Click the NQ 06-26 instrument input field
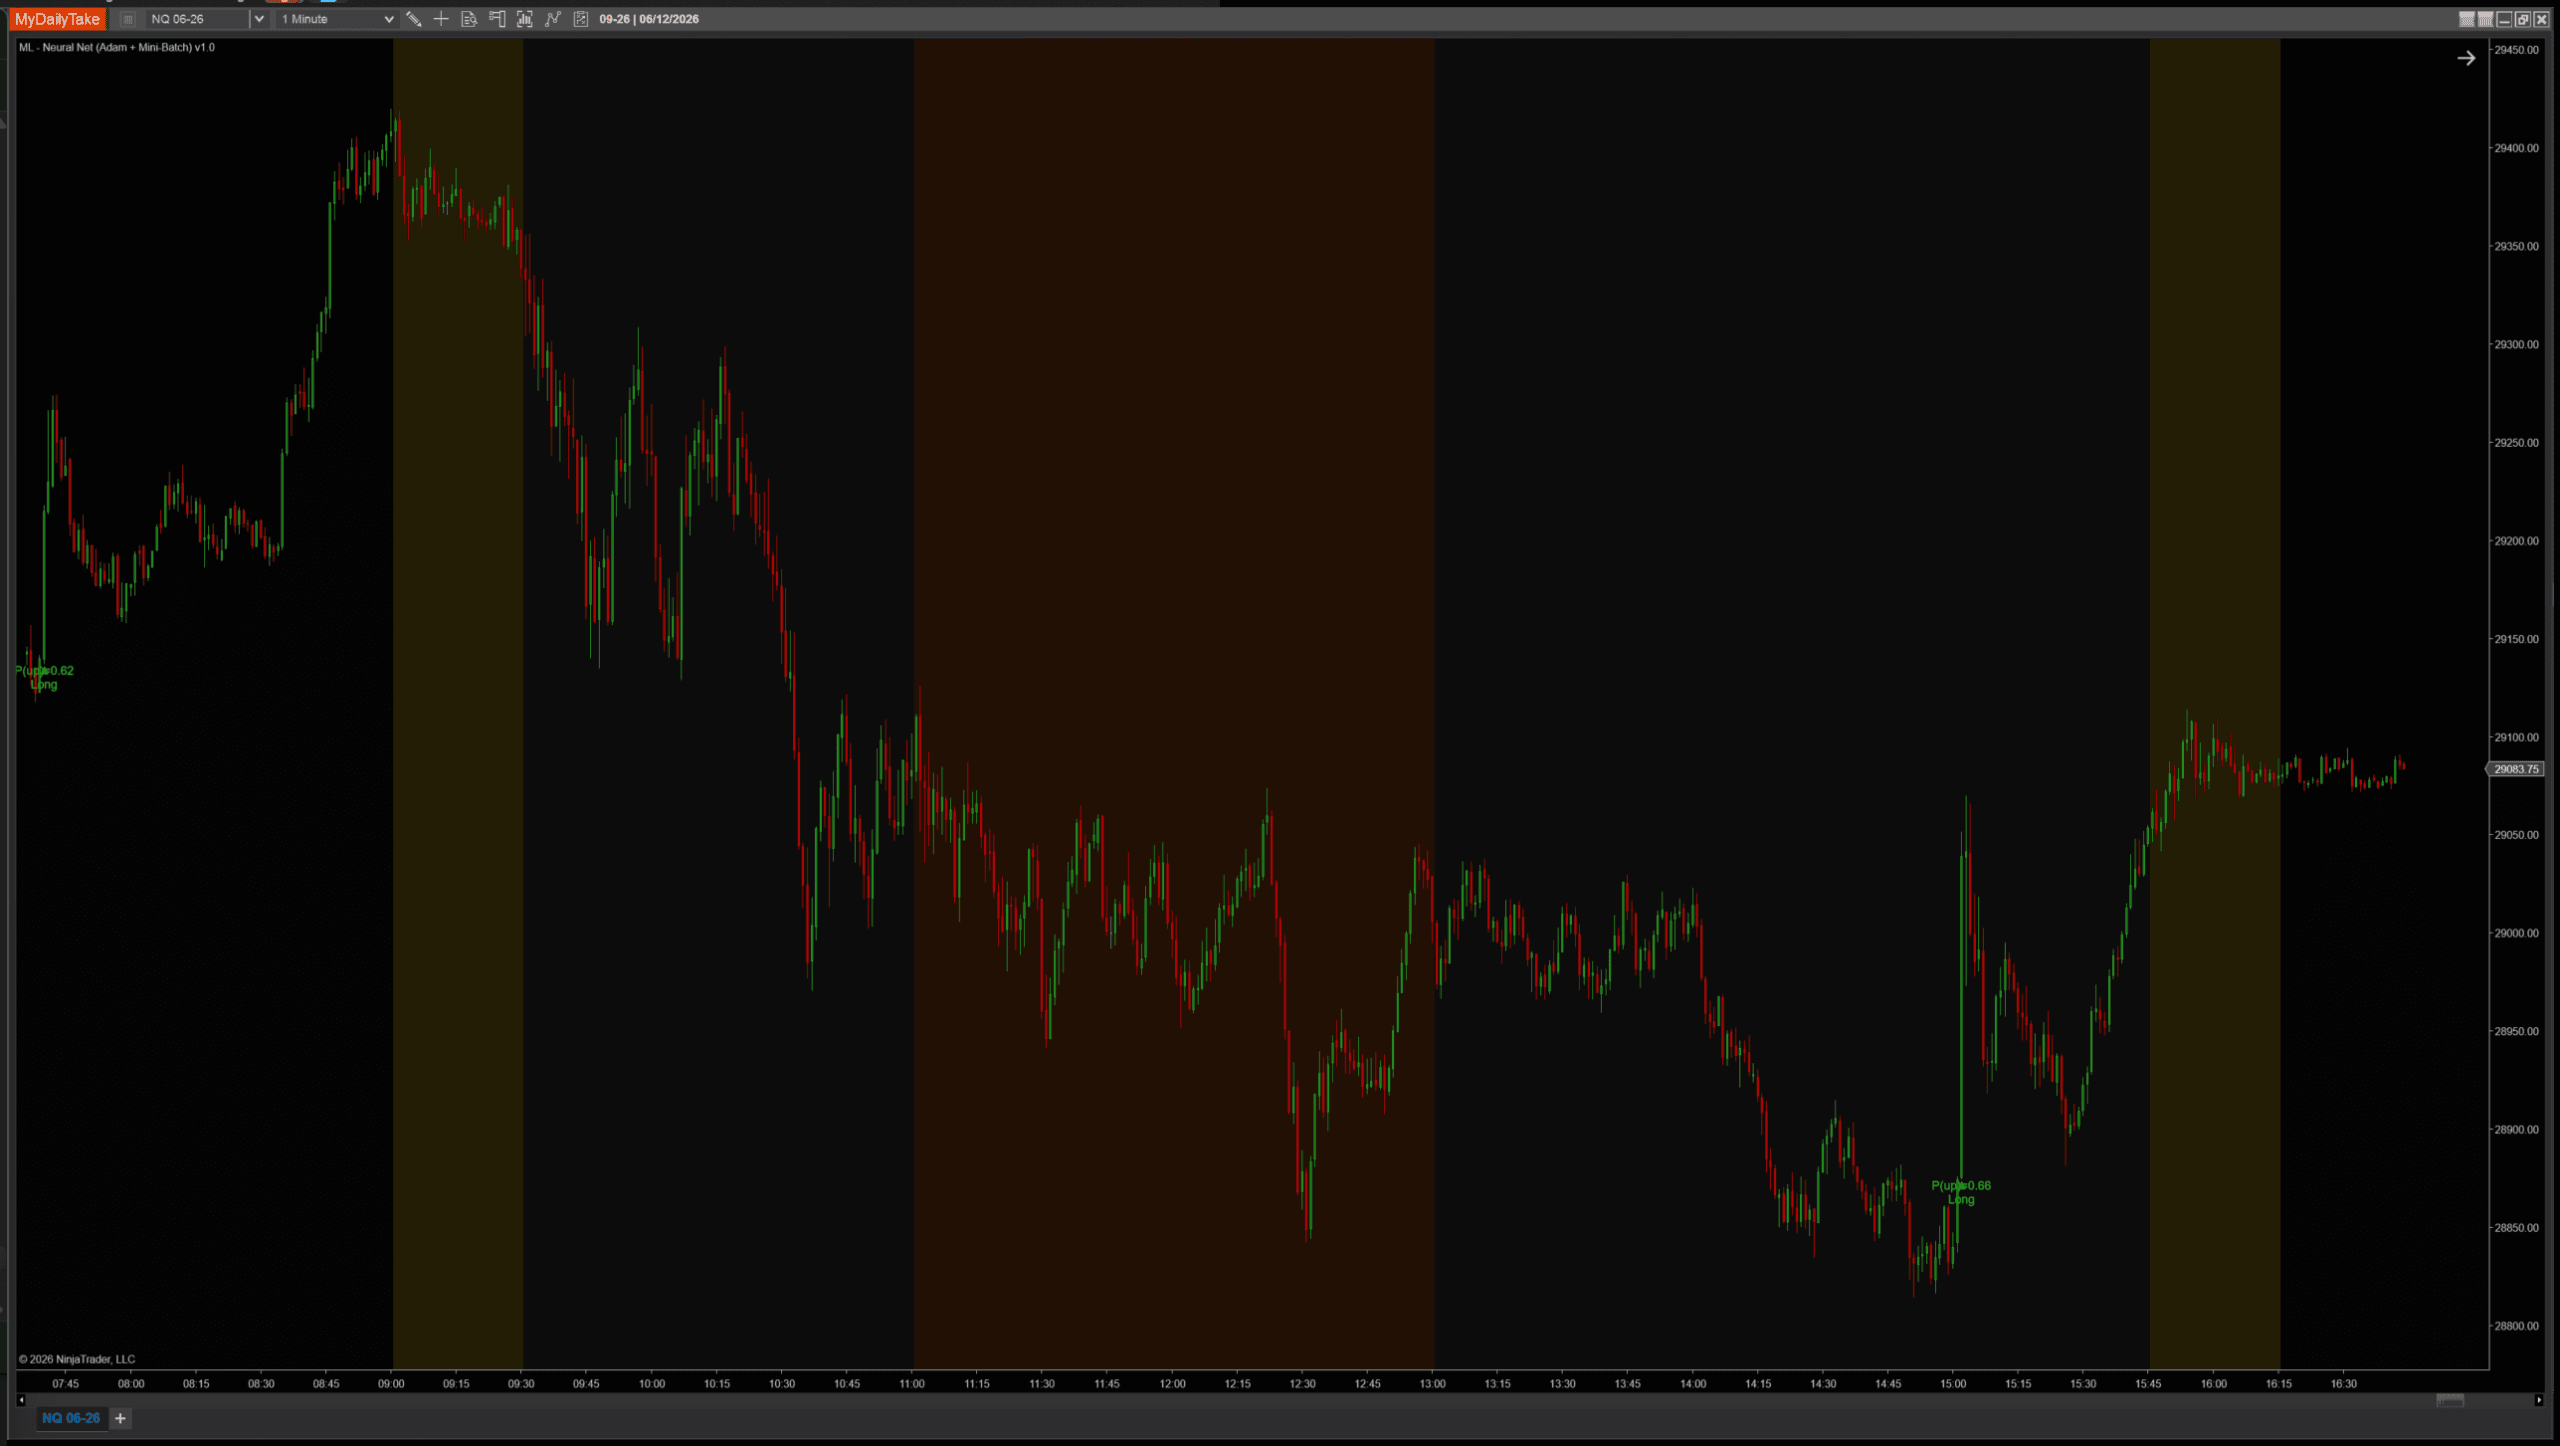2560x1446 pixels. (x=198, y=19)
